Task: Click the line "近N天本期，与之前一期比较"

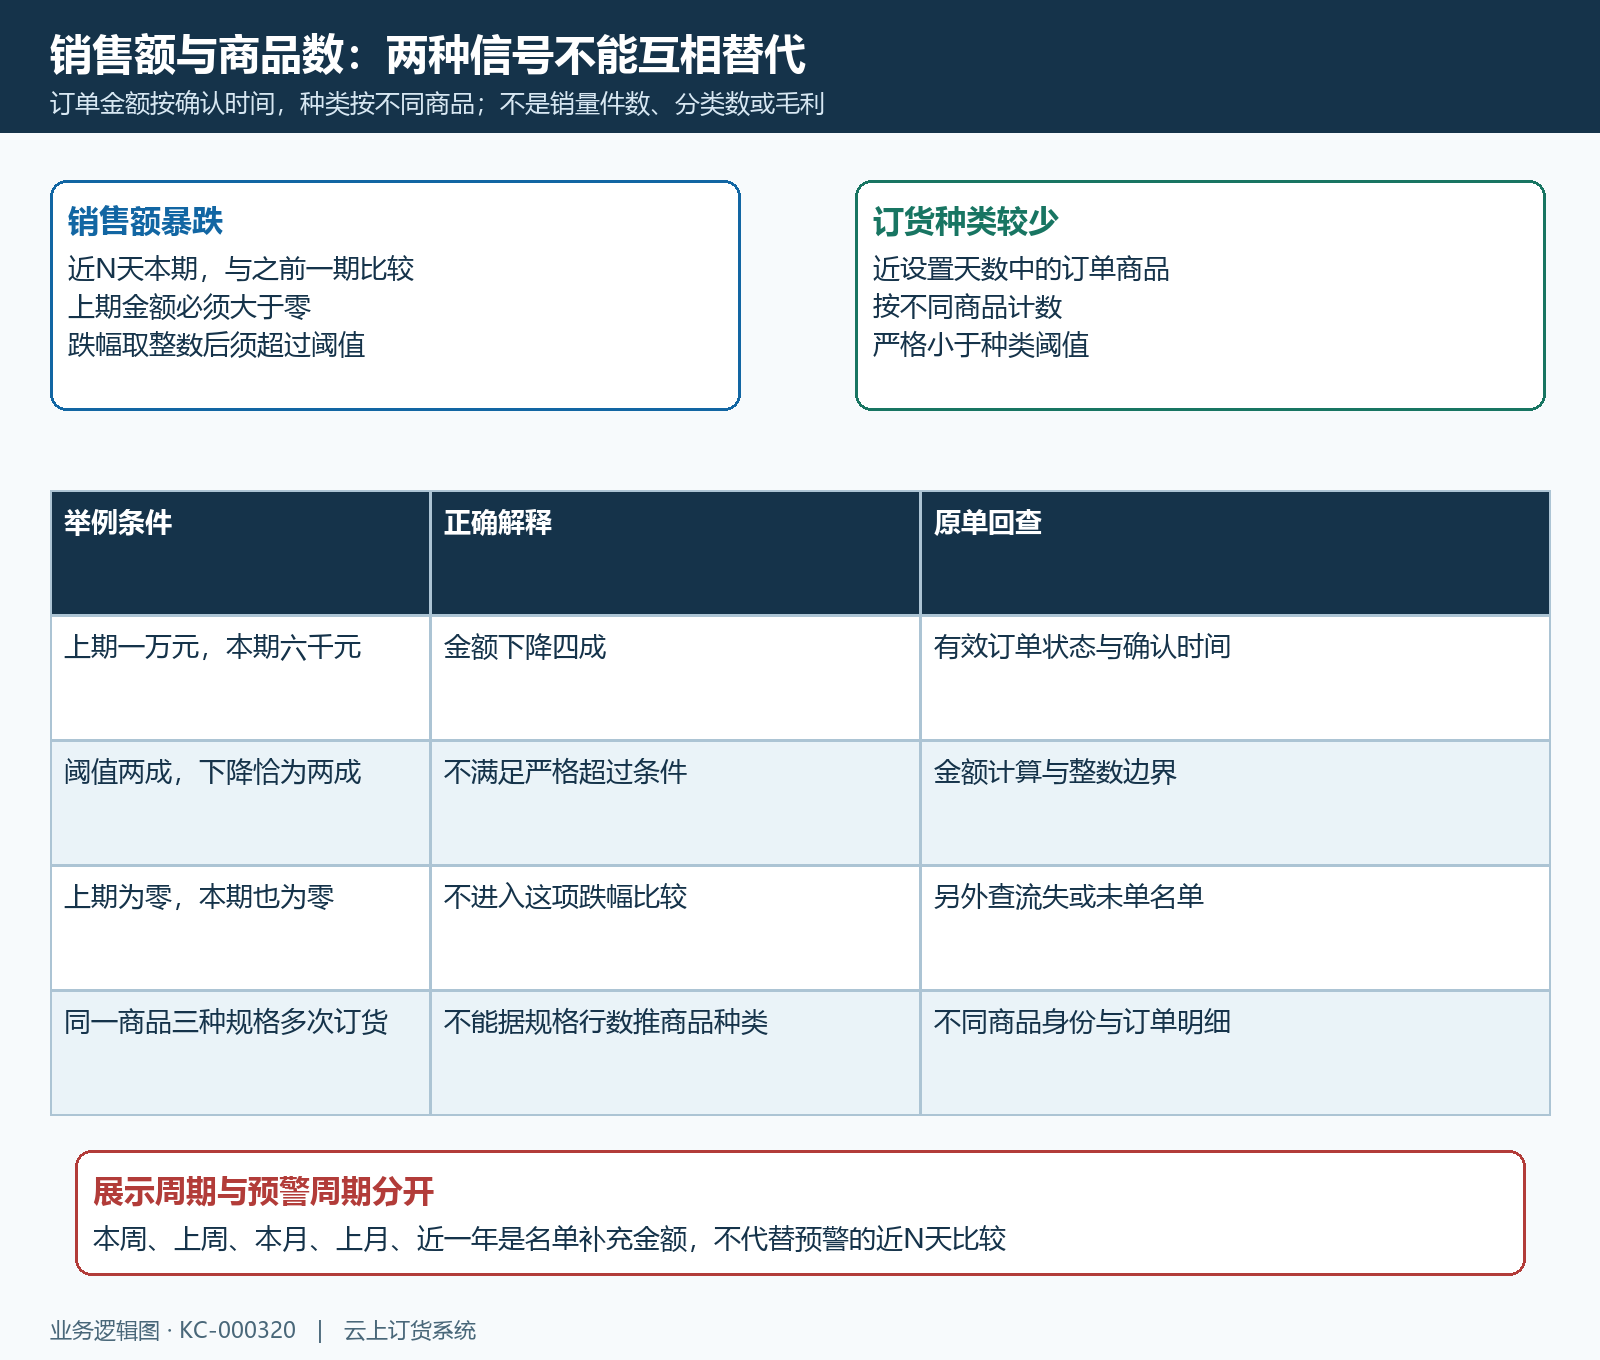Action: click(240, 269)
